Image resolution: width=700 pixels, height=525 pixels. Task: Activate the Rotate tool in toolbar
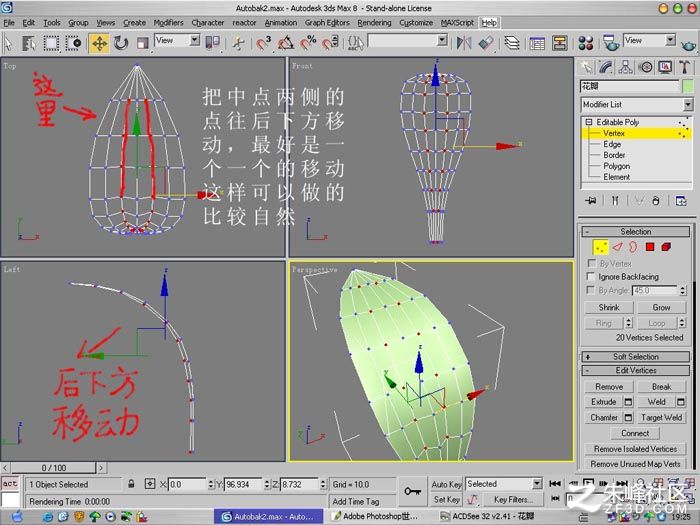[x=121, y=43]
